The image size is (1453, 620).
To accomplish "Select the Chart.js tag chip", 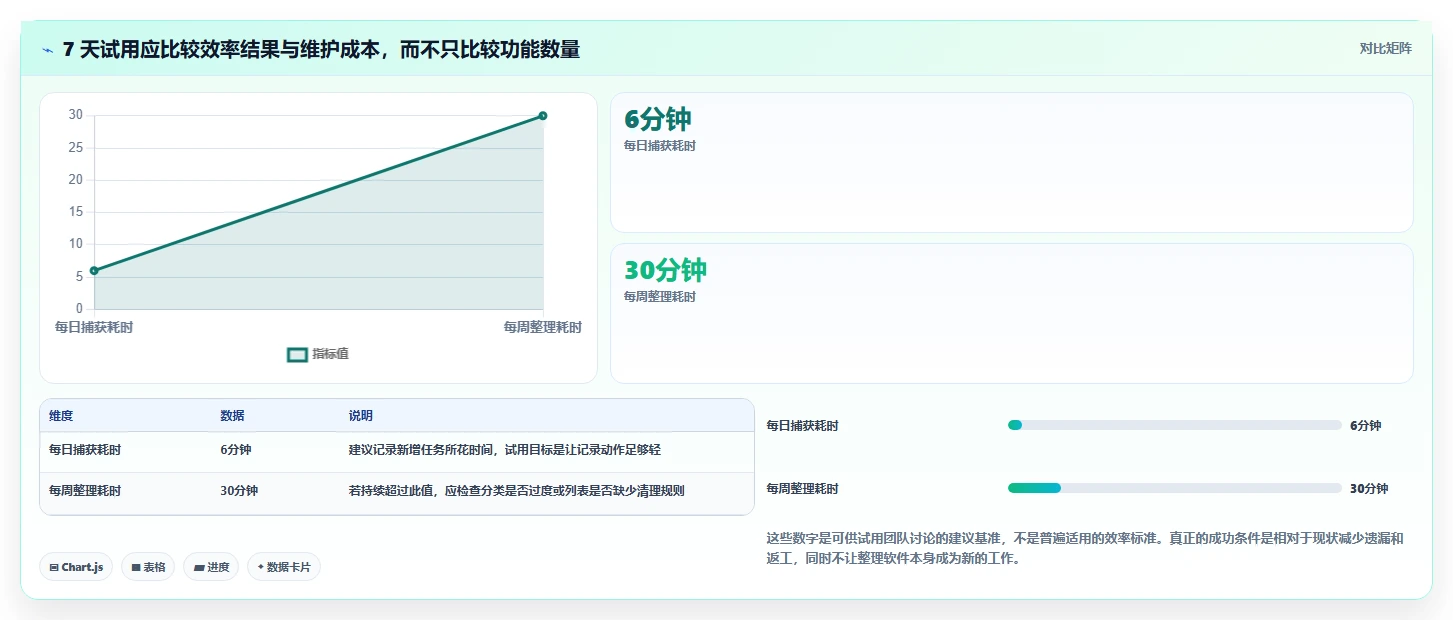I will point(77,567).
